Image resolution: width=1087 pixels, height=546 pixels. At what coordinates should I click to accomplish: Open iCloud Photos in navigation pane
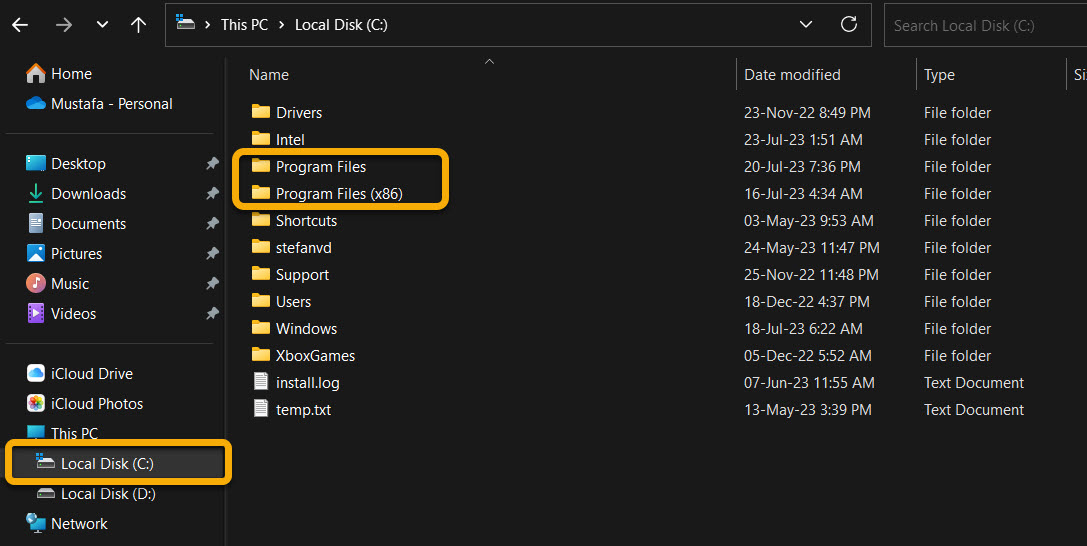85,403
